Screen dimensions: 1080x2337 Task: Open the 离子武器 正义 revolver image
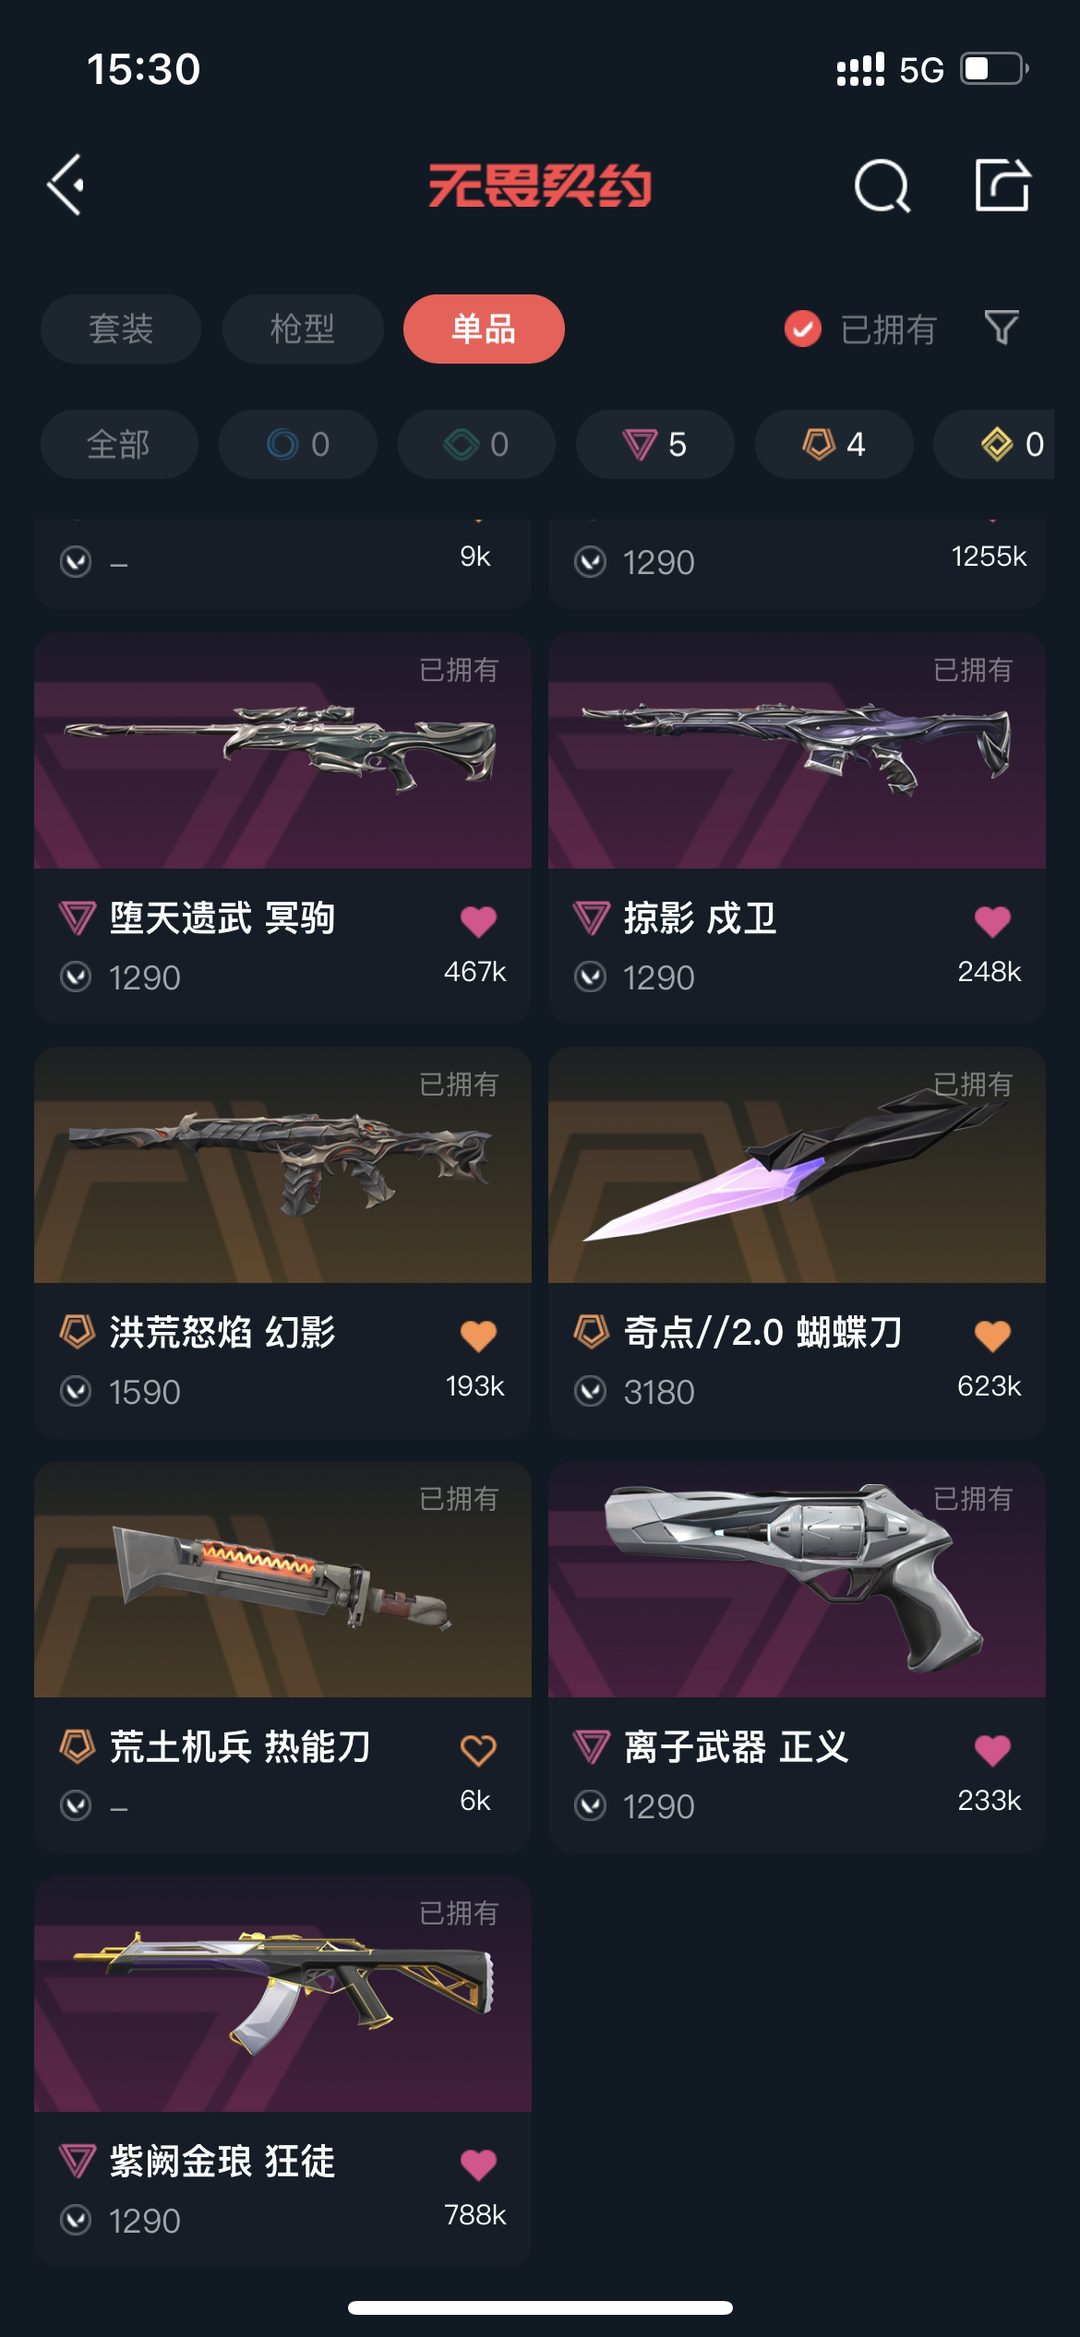click(x=797, y=1580)
